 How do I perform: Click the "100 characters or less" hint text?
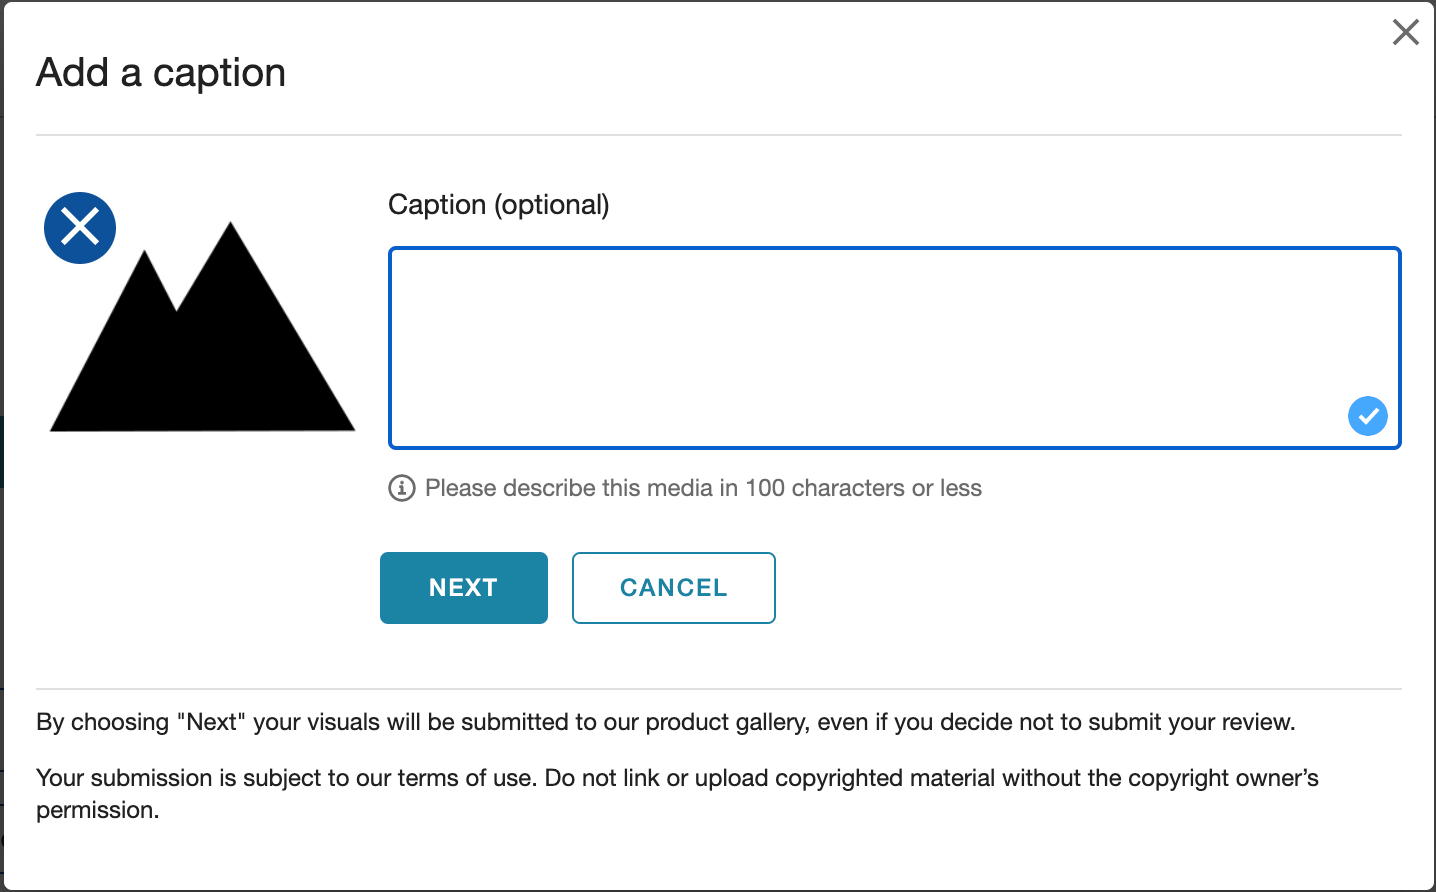tap(703, 488)
